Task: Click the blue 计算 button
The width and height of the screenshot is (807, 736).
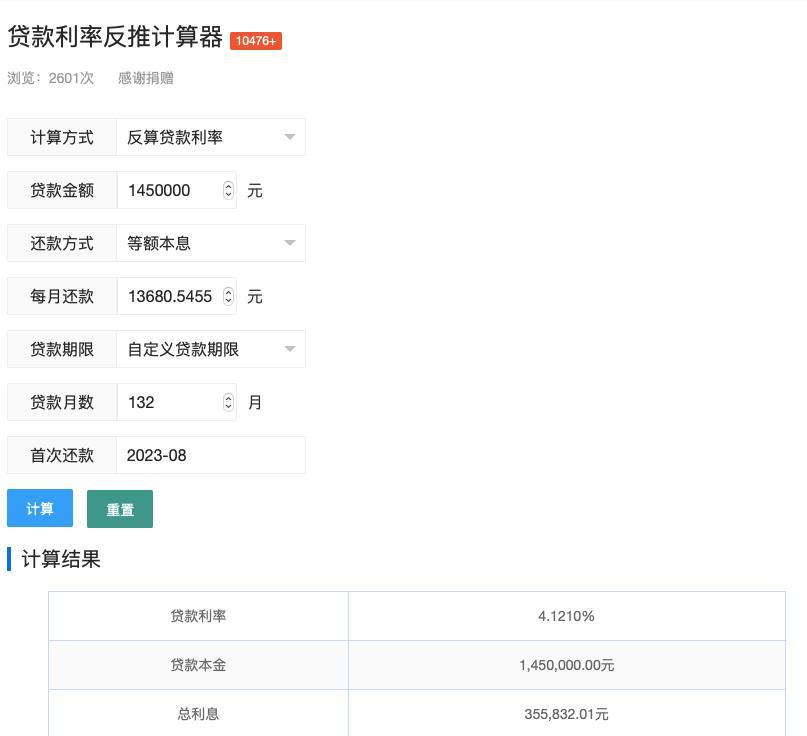Action: coord(40,509)
